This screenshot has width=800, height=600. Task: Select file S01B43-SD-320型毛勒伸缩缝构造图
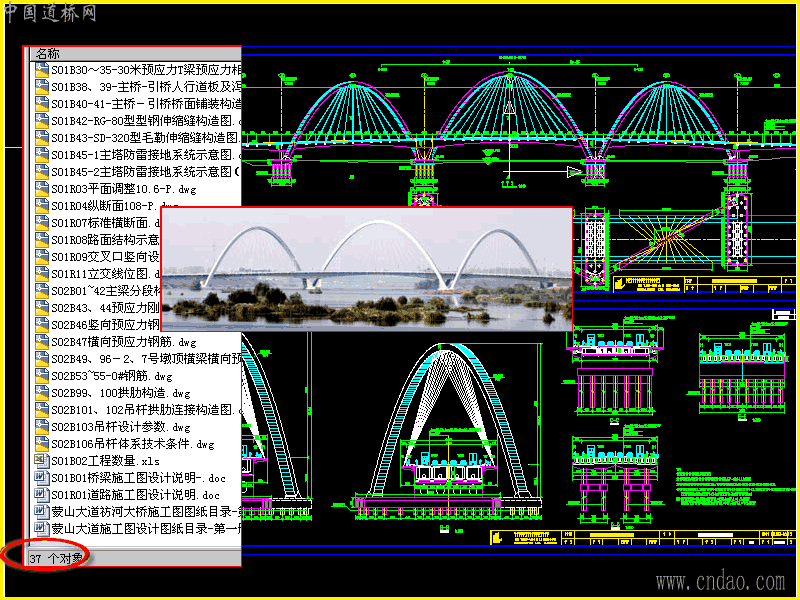[x=146, y=138]
